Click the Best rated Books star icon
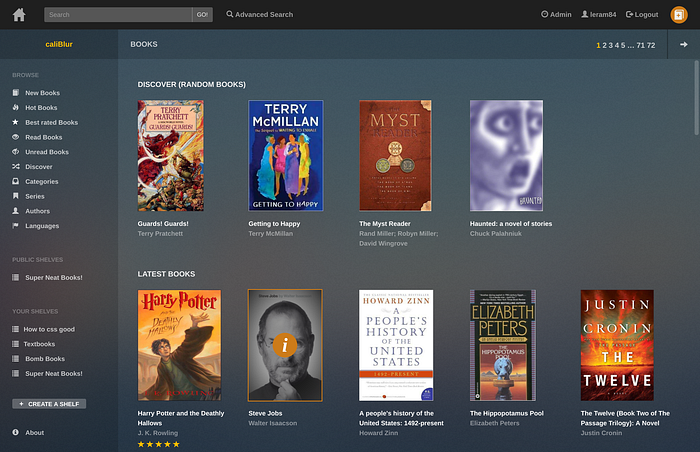700x452 pixels. coord(16,122)
